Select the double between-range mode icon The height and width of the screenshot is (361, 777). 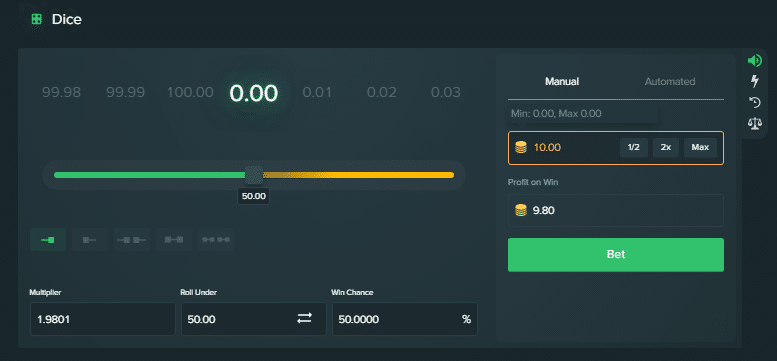[x=216, y=240]
